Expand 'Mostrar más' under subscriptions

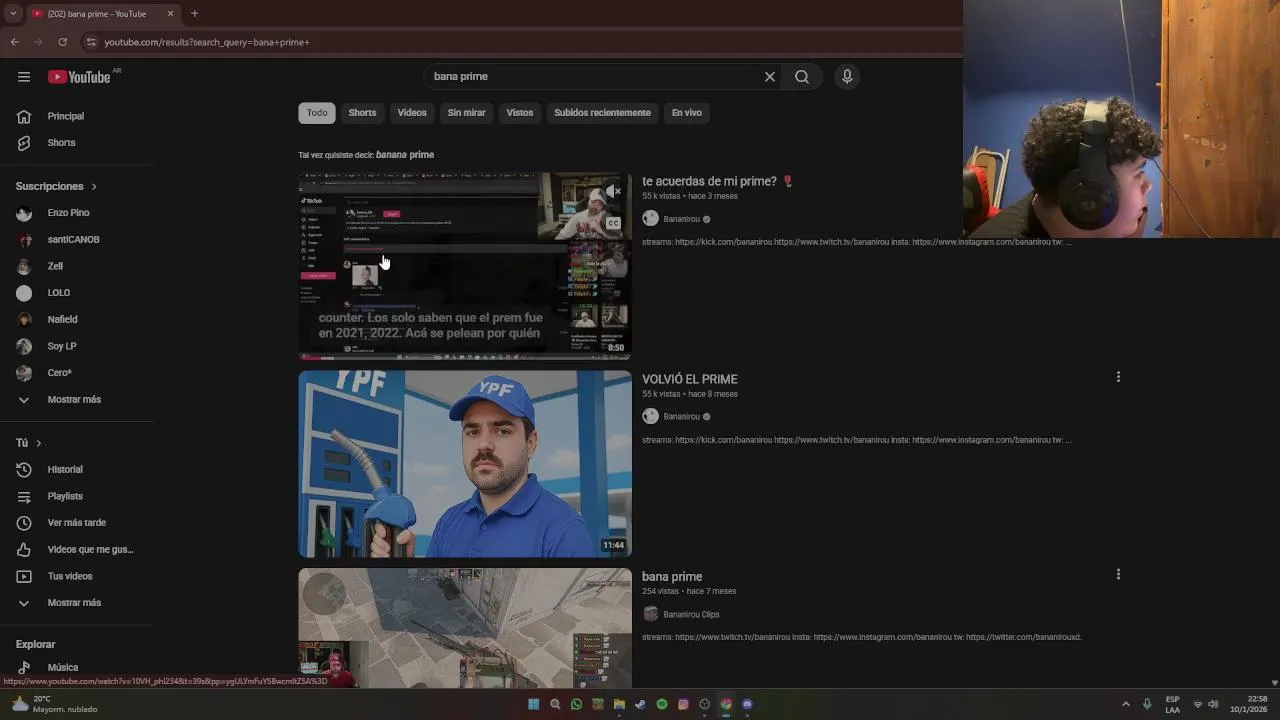pyautogui.click(x=77, y=399)
